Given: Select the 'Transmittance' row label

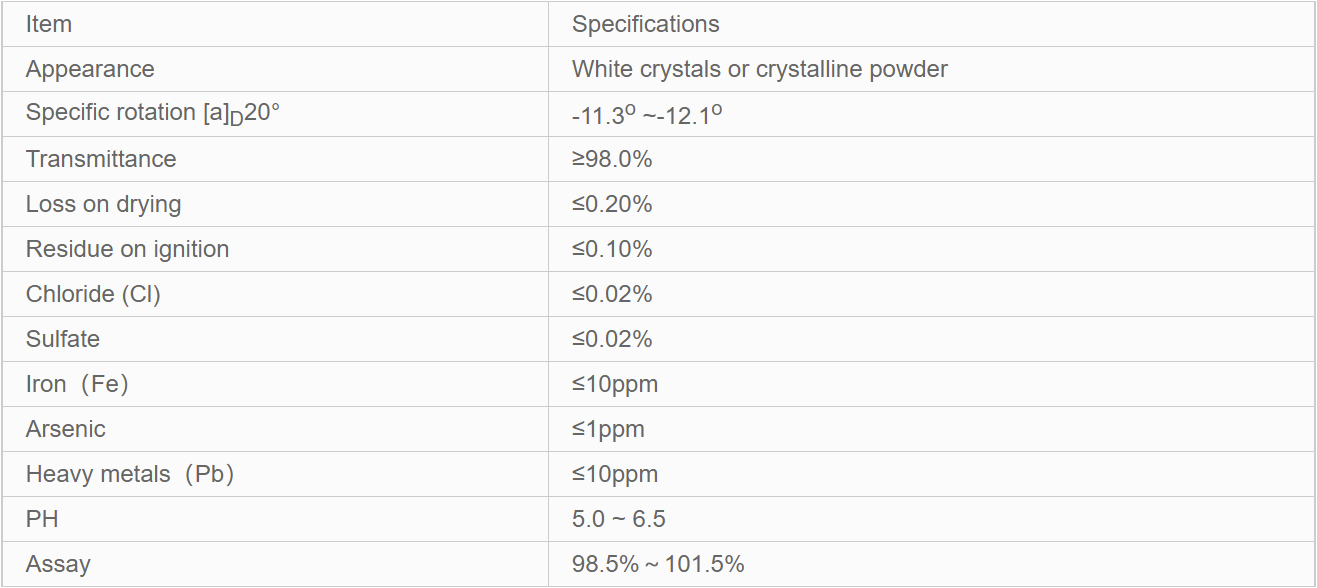Looking at the screenshot, I should point(101,159).
